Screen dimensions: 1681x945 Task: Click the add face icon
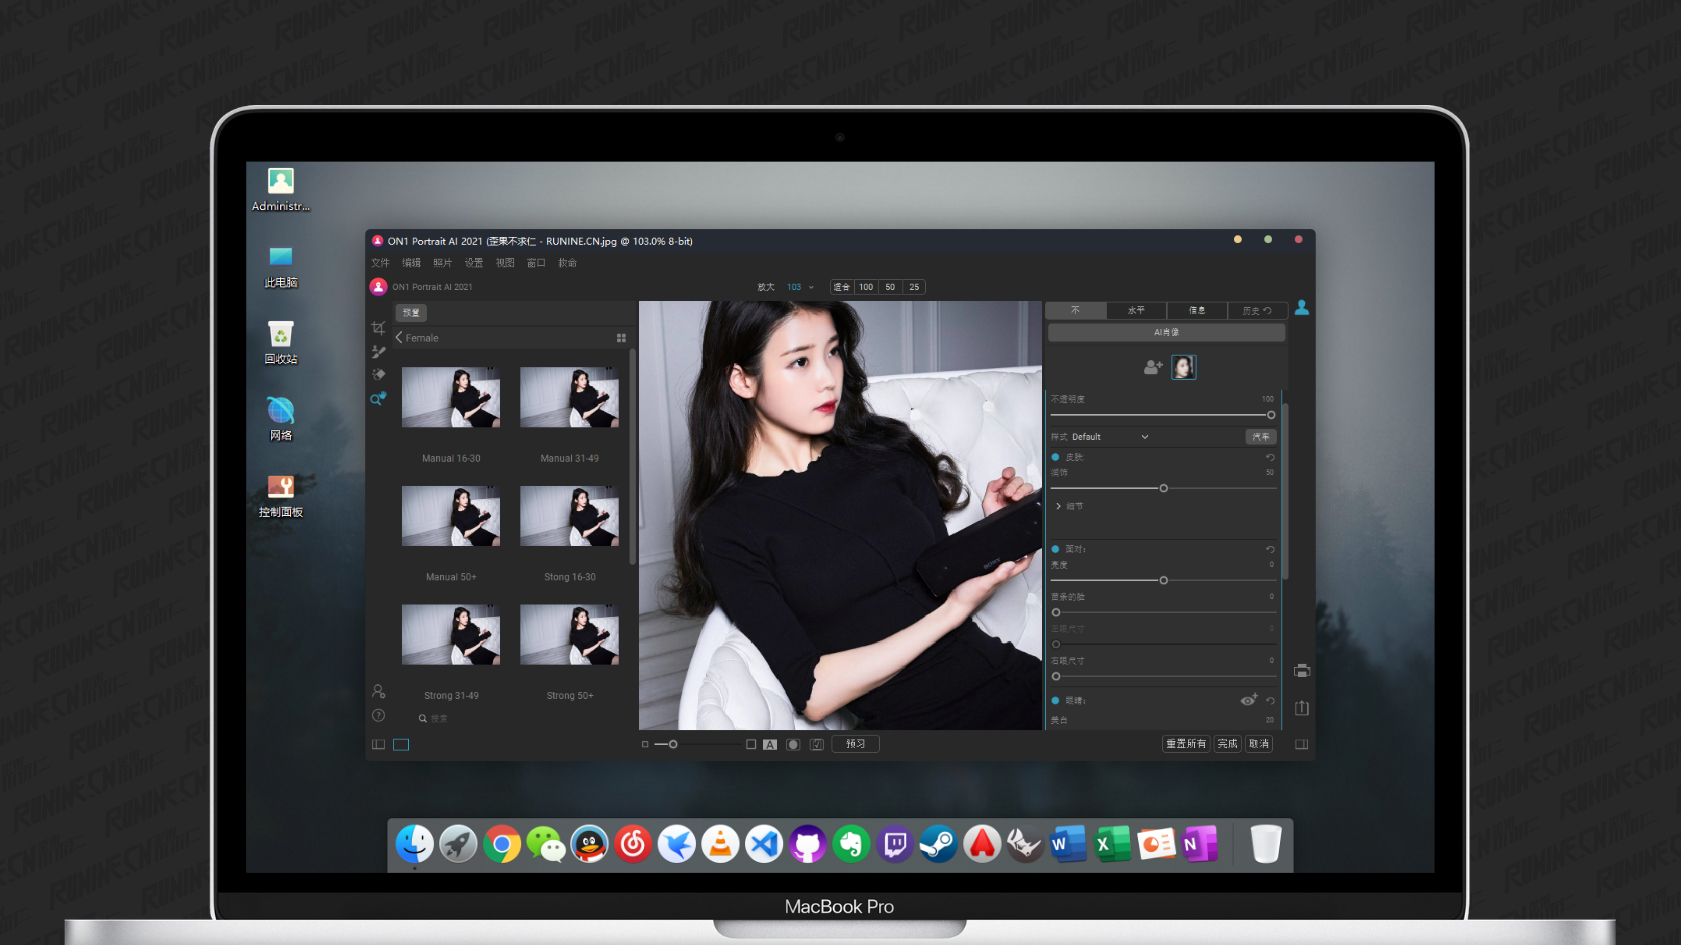tap(1152, 367)
